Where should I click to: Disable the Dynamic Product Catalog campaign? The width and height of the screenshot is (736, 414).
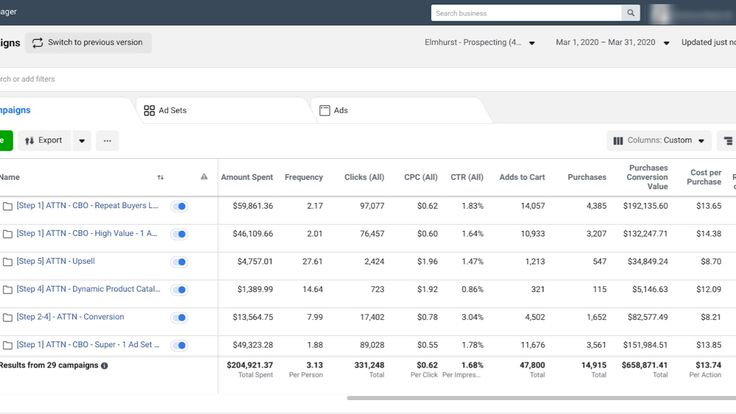(x=180, y=290)
